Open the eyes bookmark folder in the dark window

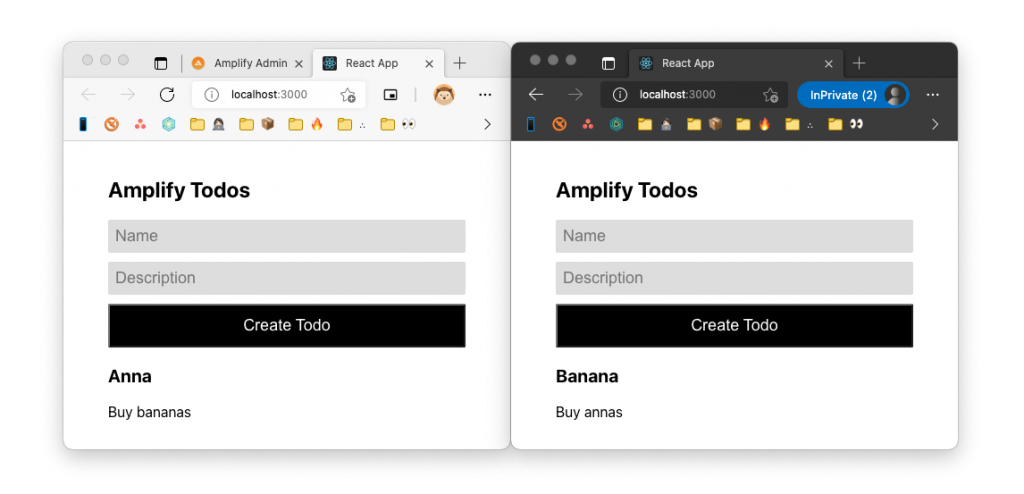click(x=846, y=124)
